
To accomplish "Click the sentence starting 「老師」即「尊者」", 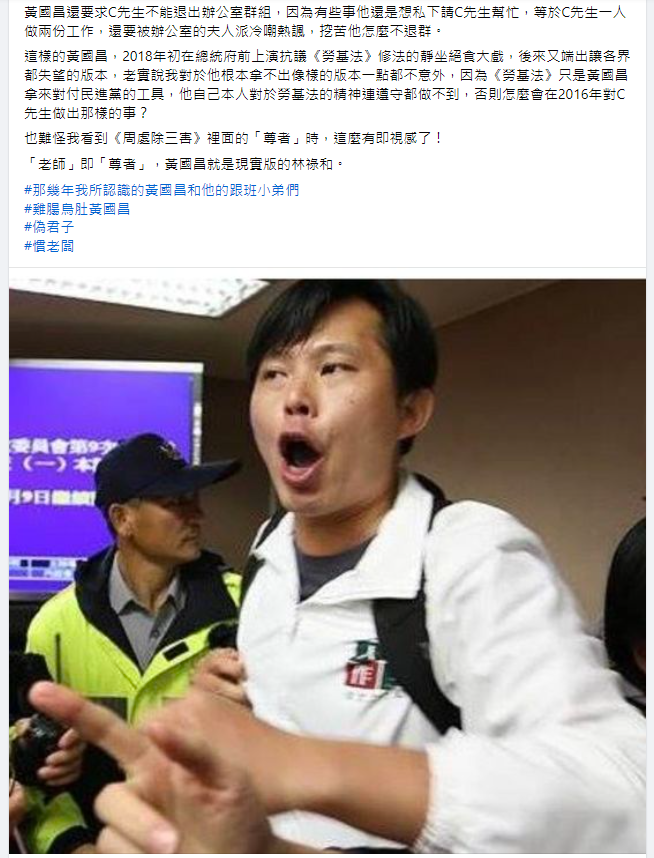I will click(184, 164).
